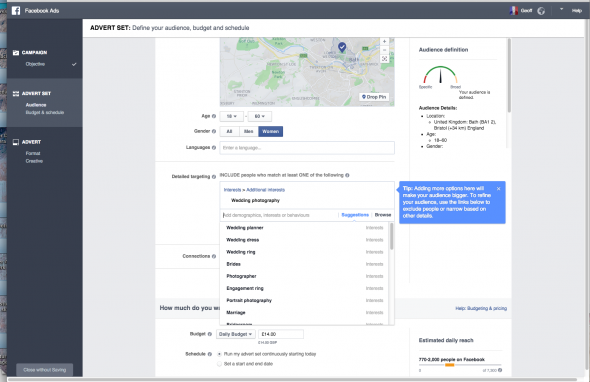This screenshot has height=382, width=590.
Task: Select Audience in sidebar
Action: (x=36, y=105)
